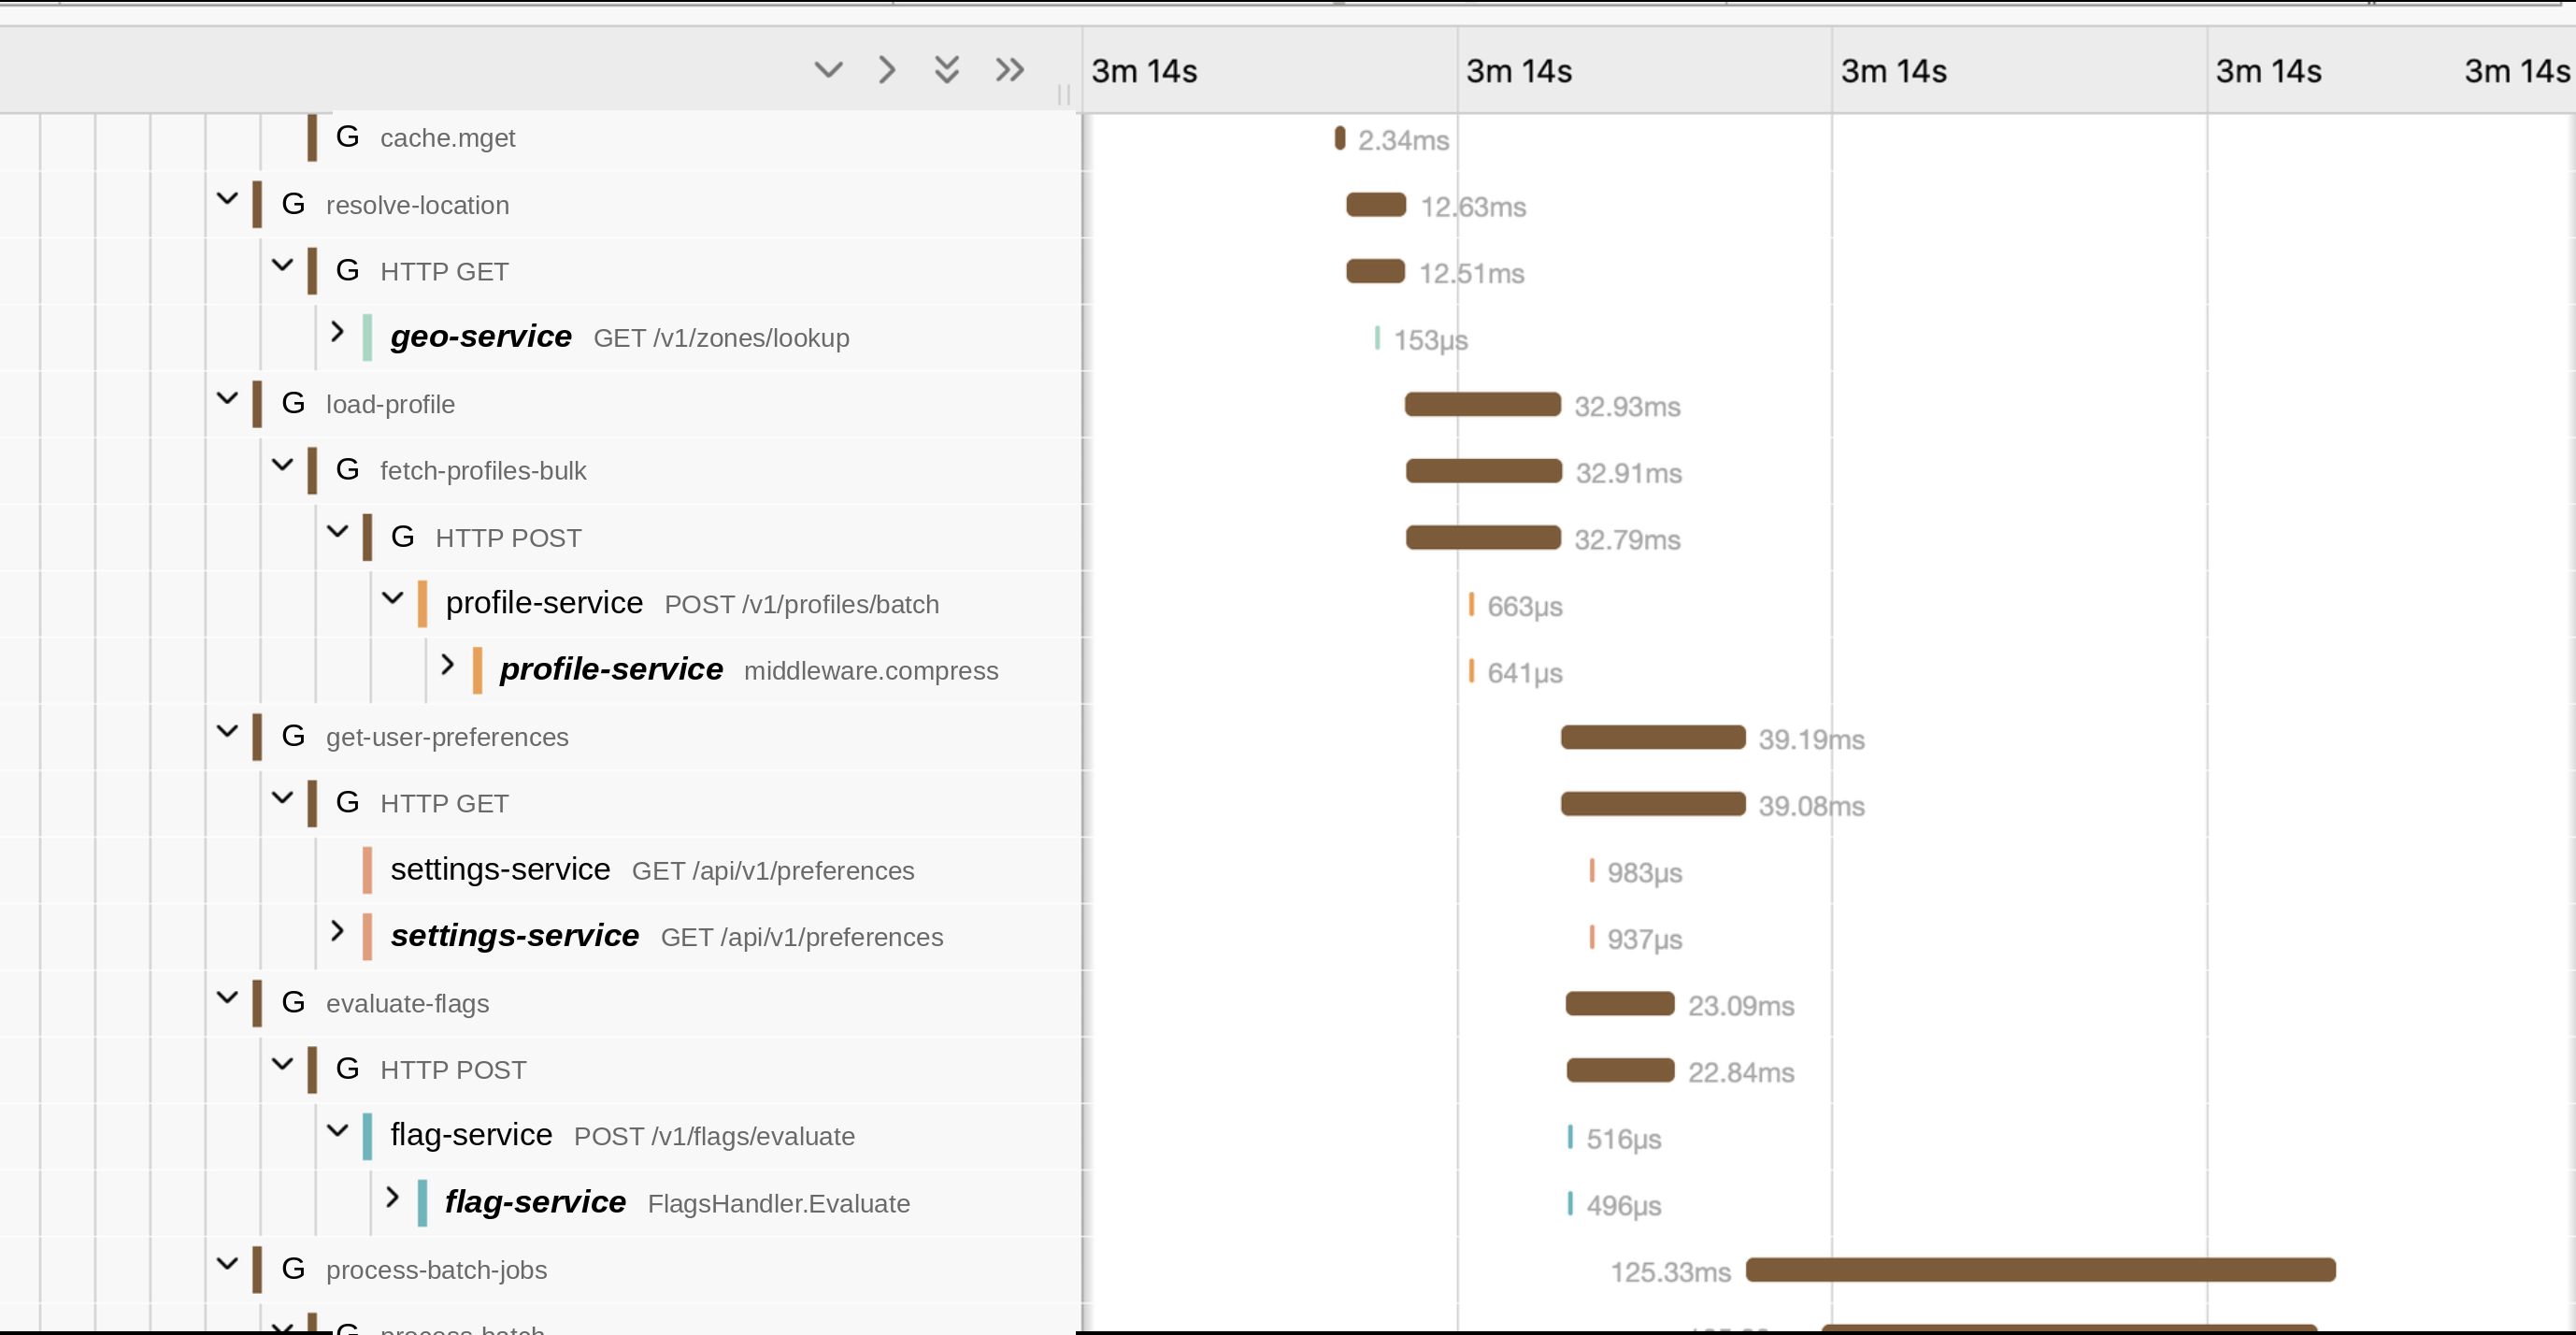2576x1335 pixels.
Task: Click the 516µs flag-service marker
Action: tap(1570, 1137)
